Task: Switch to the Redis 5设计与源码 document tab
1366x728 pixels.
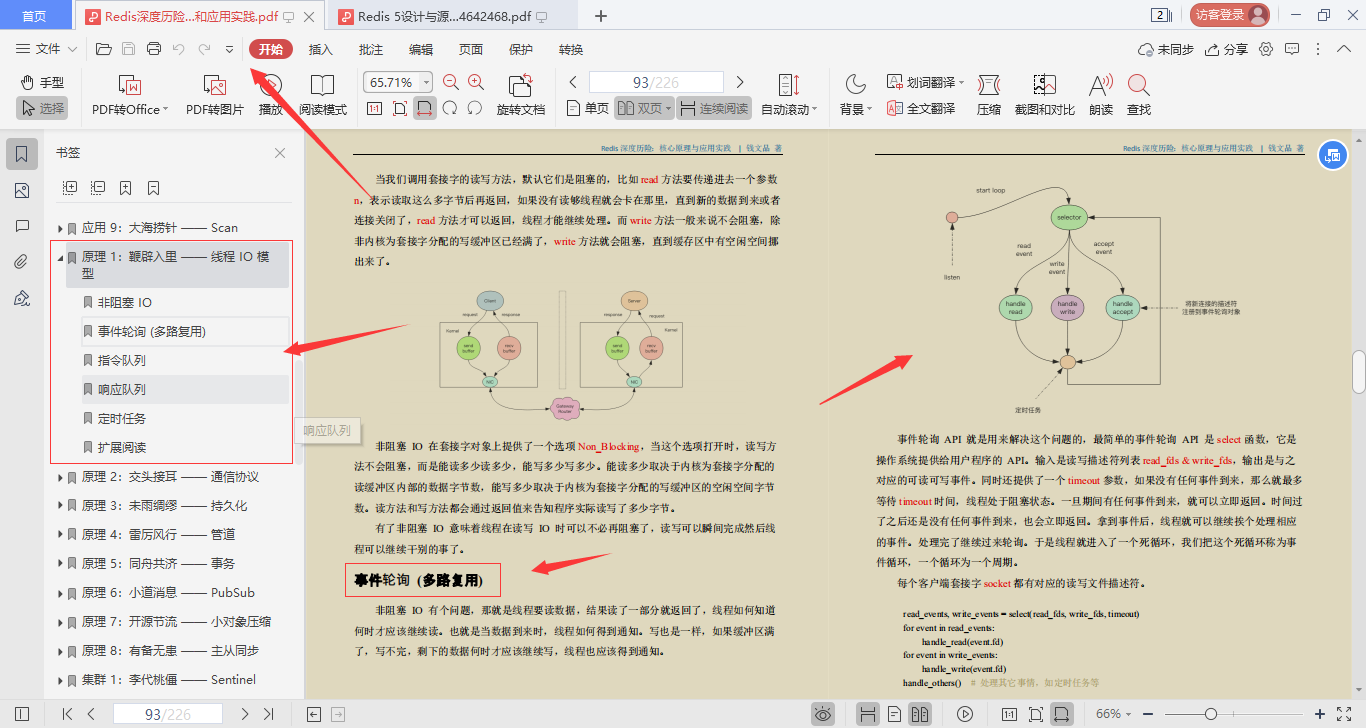Action: click(x=450, y=16)
